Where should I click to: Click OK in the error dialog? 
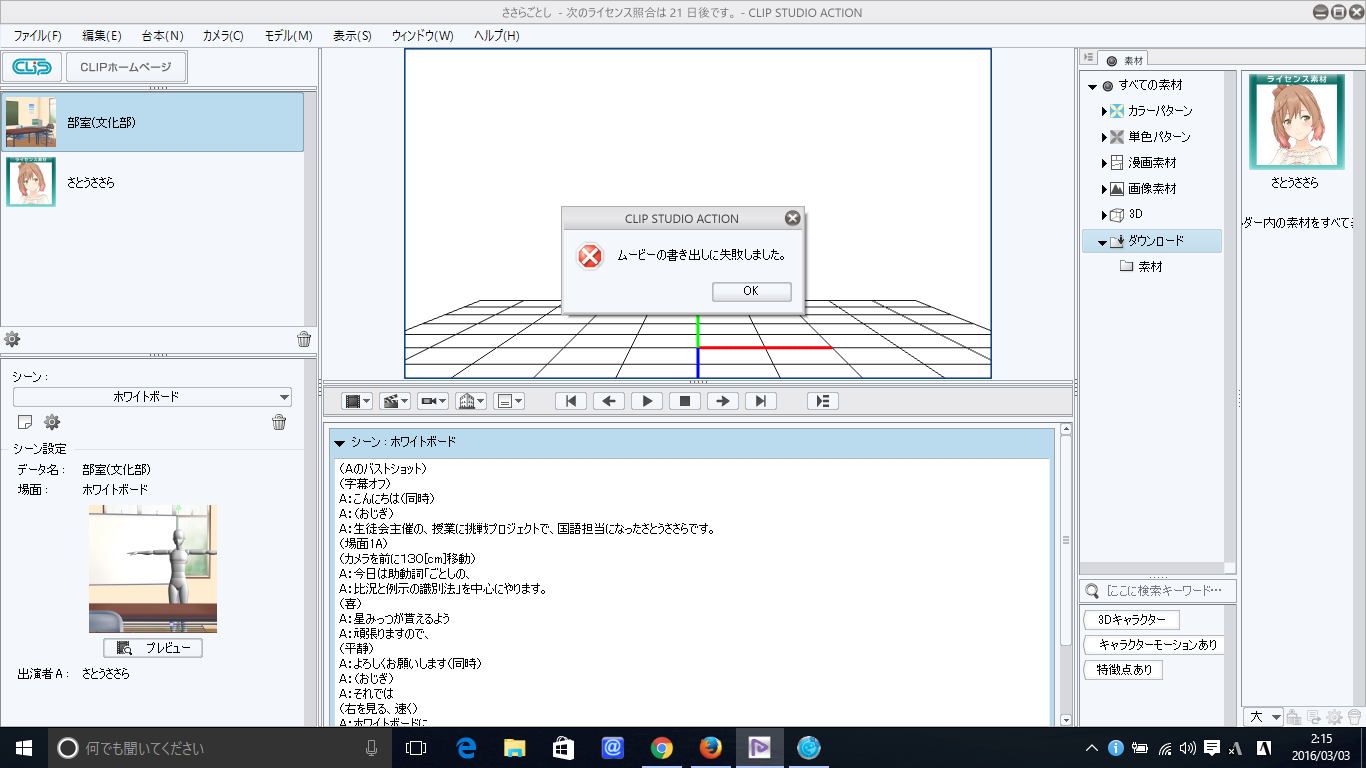coord(751,291)
